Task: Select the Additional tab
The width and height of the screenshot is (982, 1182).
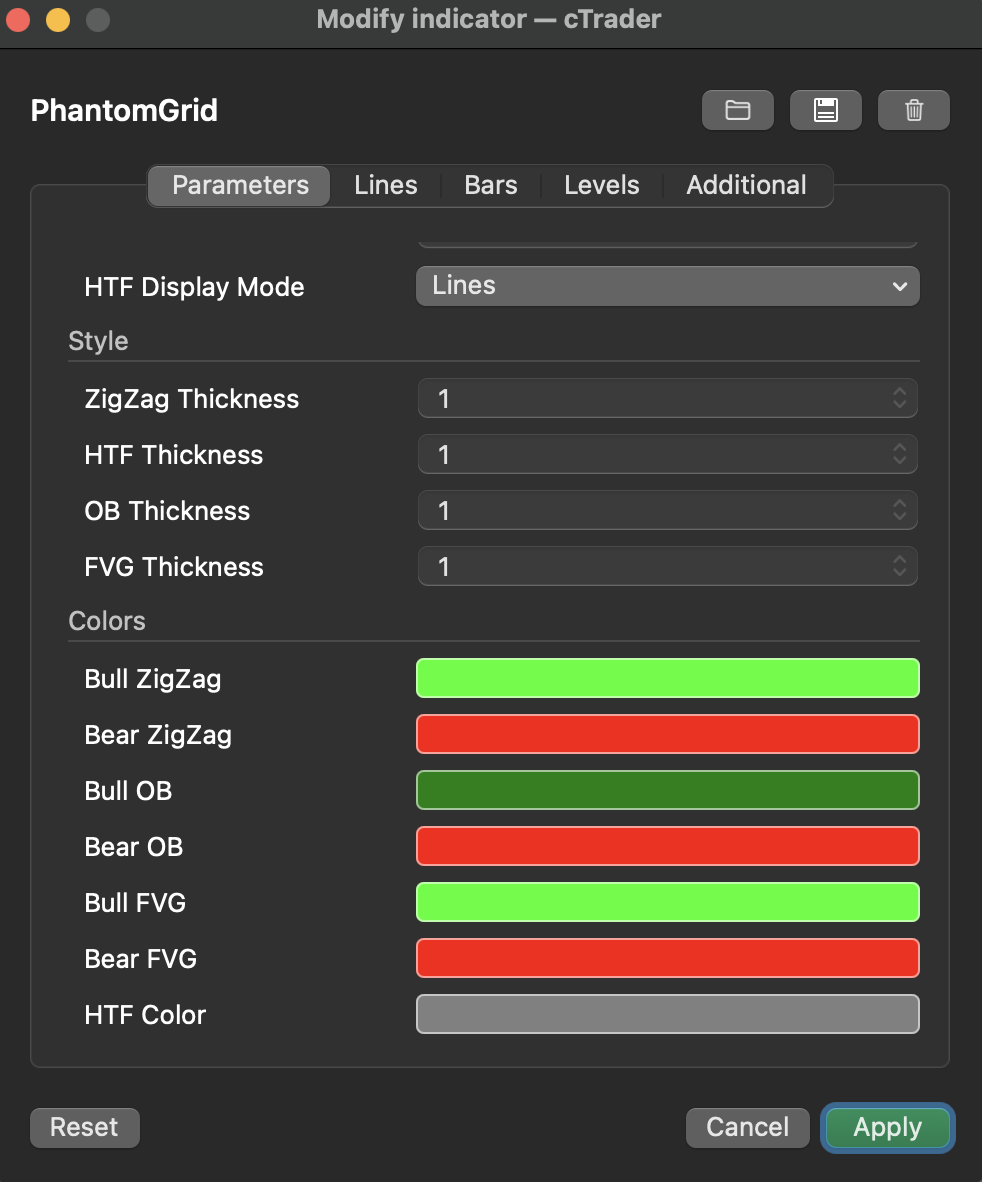Action: point(746,185)
